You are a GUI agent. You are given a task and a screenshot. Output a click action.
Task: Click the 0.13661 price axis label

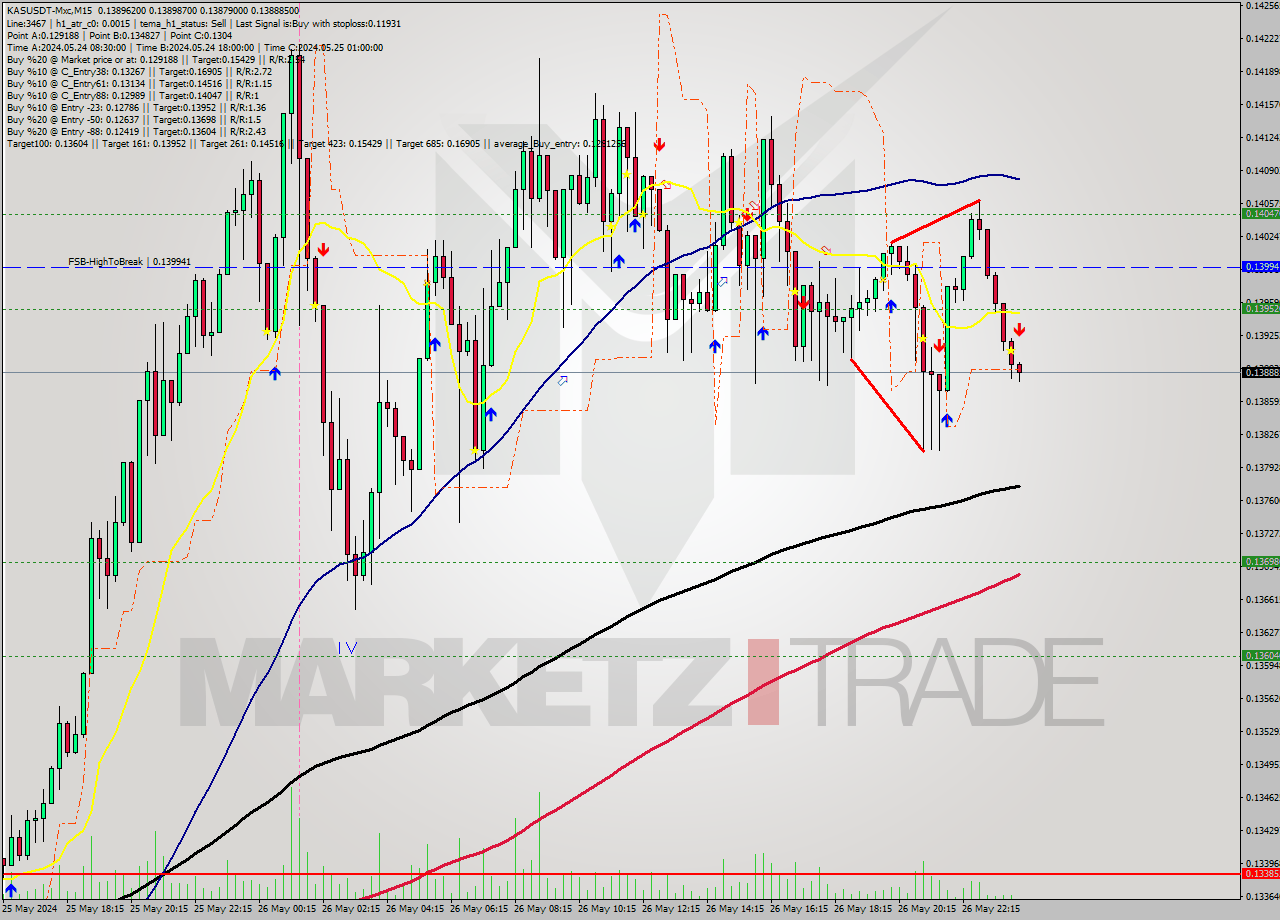1262,600
